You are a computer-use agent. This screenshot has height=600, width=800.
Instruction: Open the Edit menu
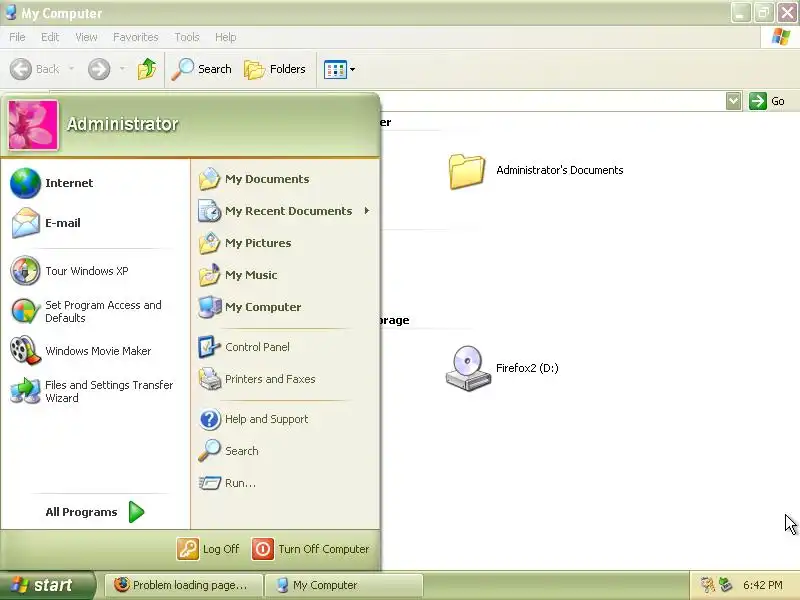50,37
